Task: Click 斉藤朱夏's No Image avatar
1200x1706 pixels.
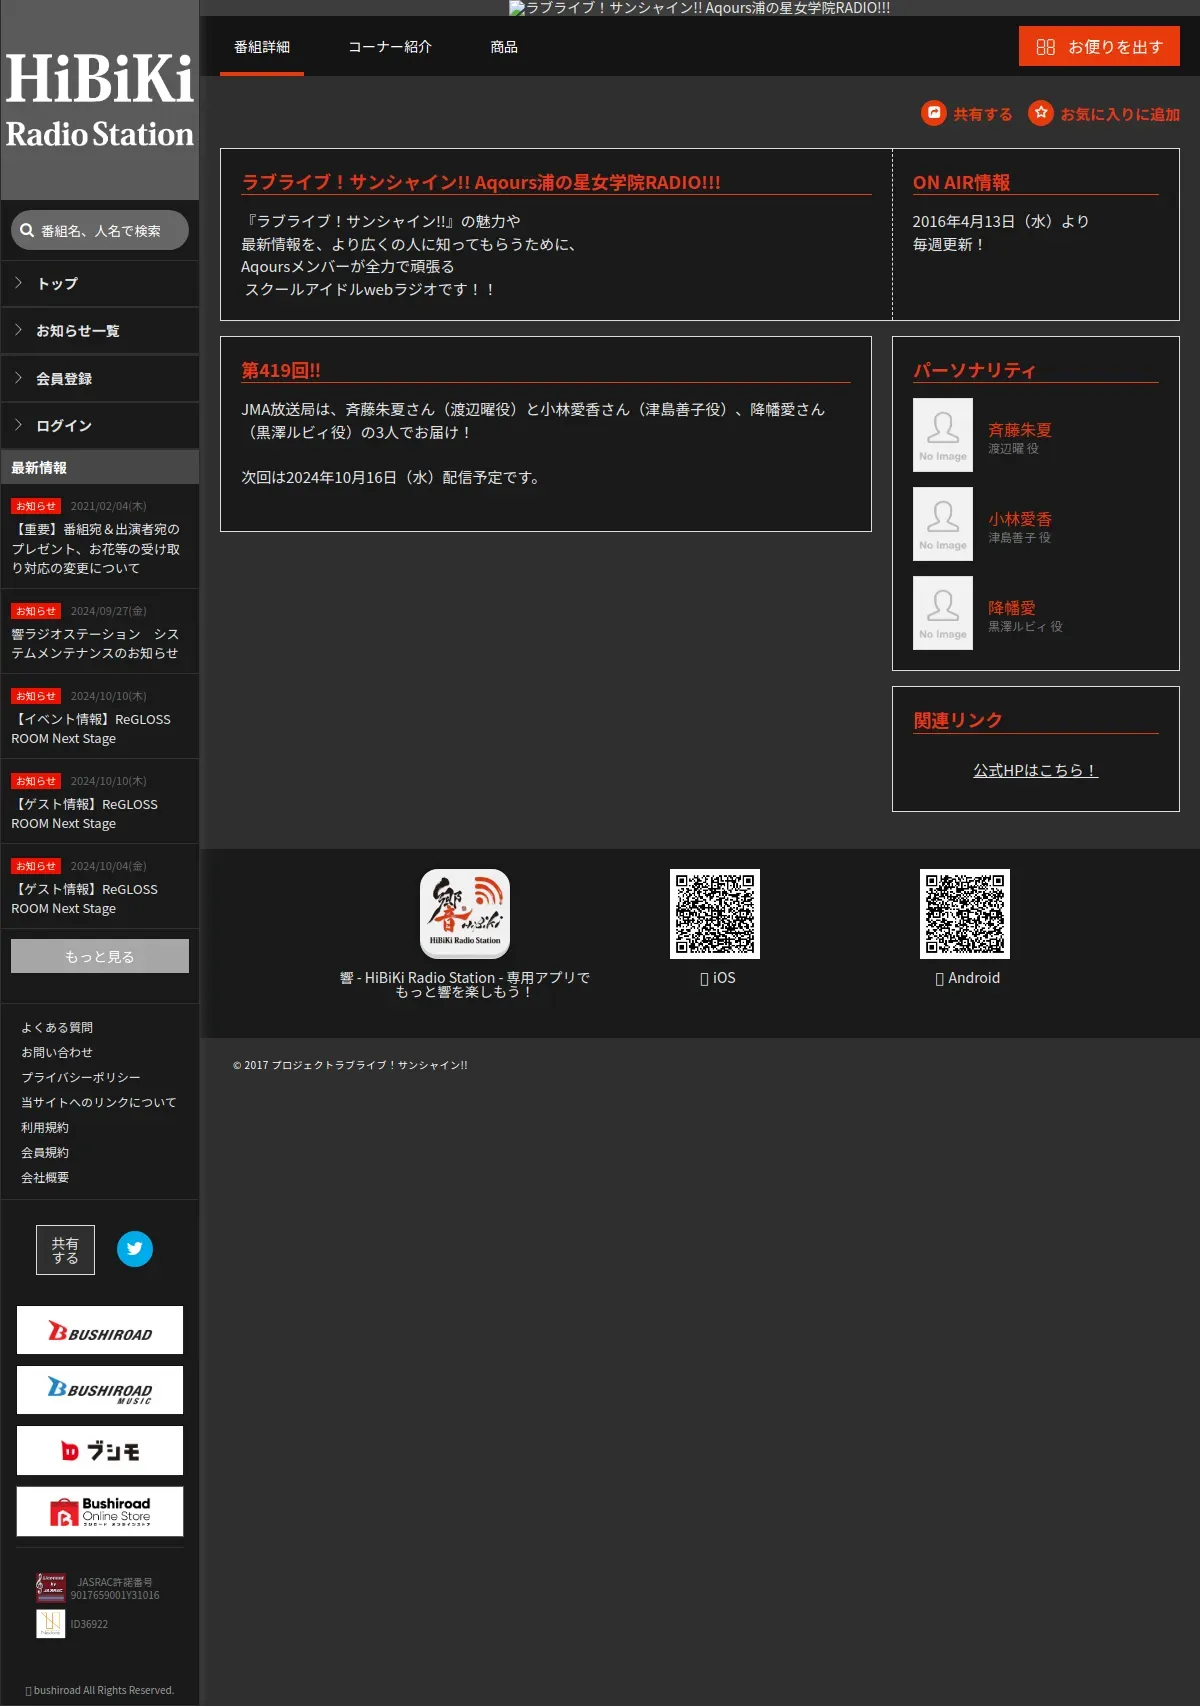Action: 943,435
